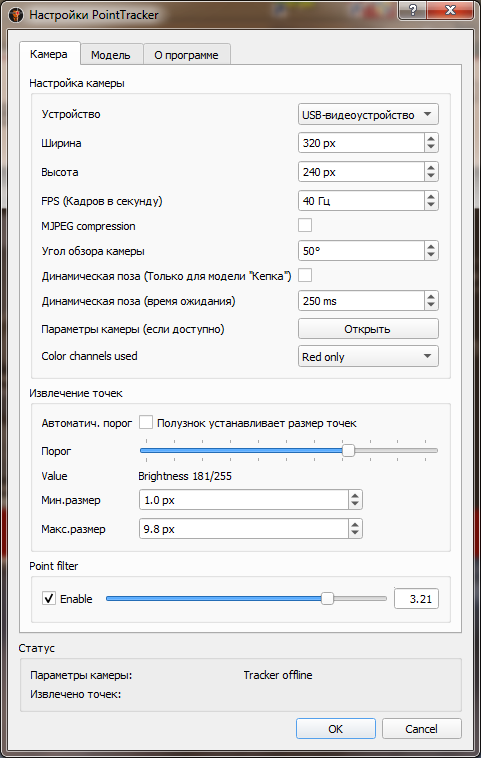This screenshot has width=481, height=758.
Task: Toggle Динамическая поза Кепка checkbox
Action: point(305,276)
